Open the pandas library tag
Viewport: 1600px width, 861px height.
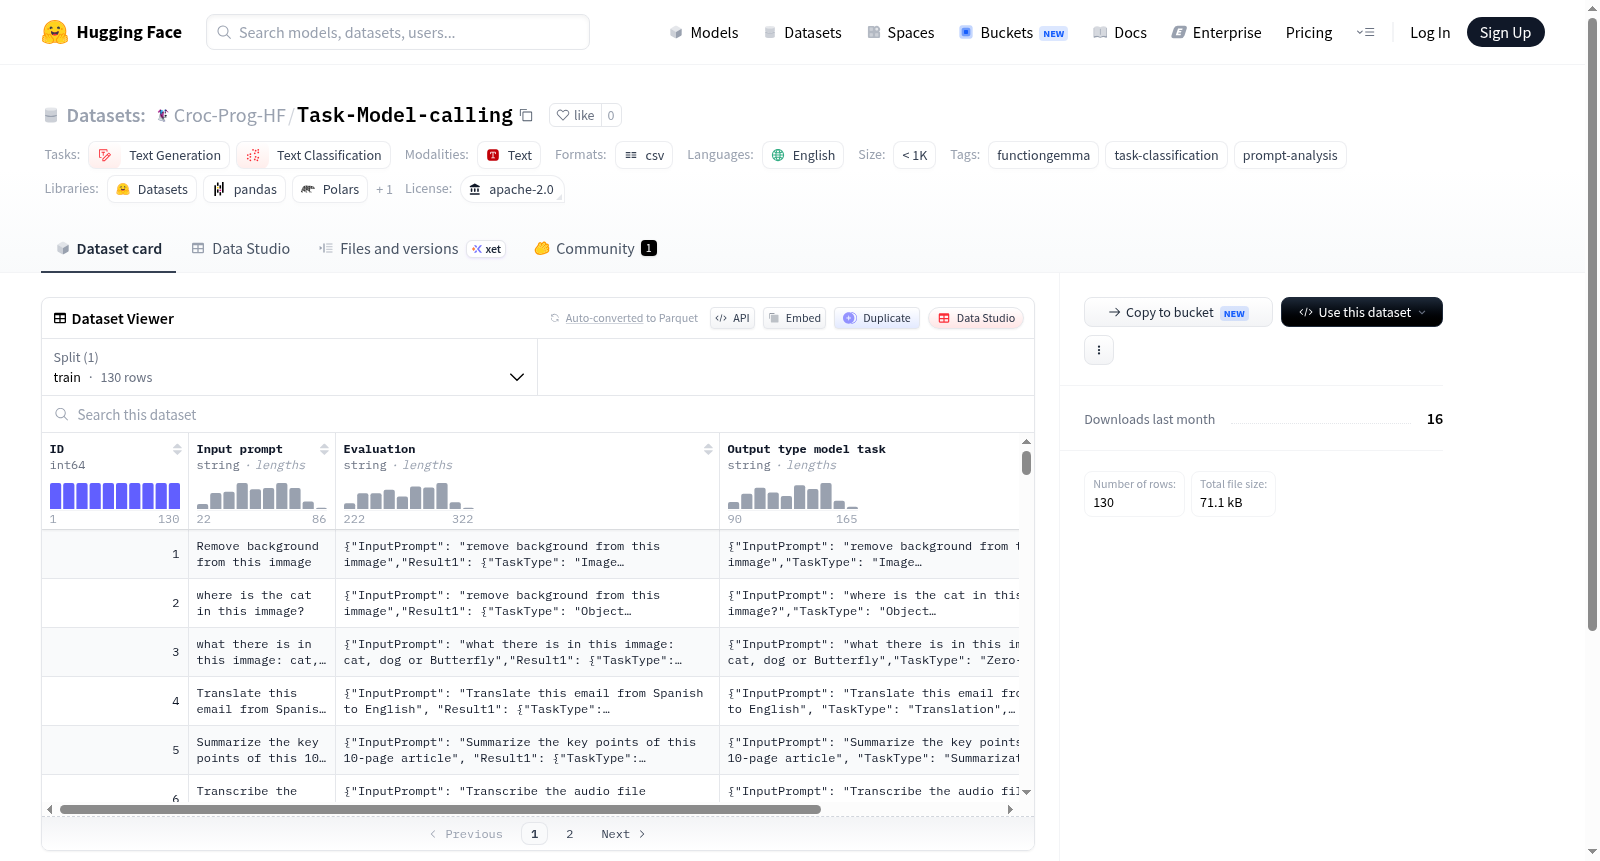(x=245, y=189)
